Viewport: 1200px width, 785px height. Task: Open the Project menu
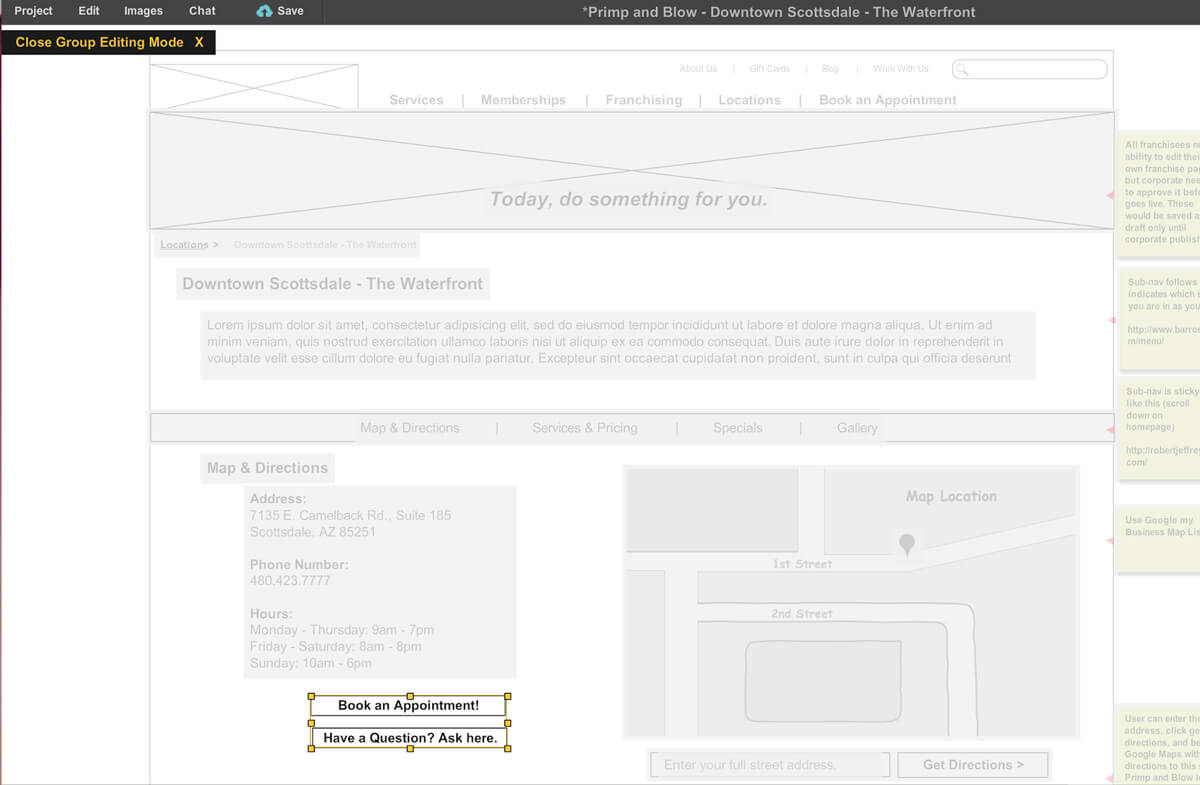coord(33,11)
